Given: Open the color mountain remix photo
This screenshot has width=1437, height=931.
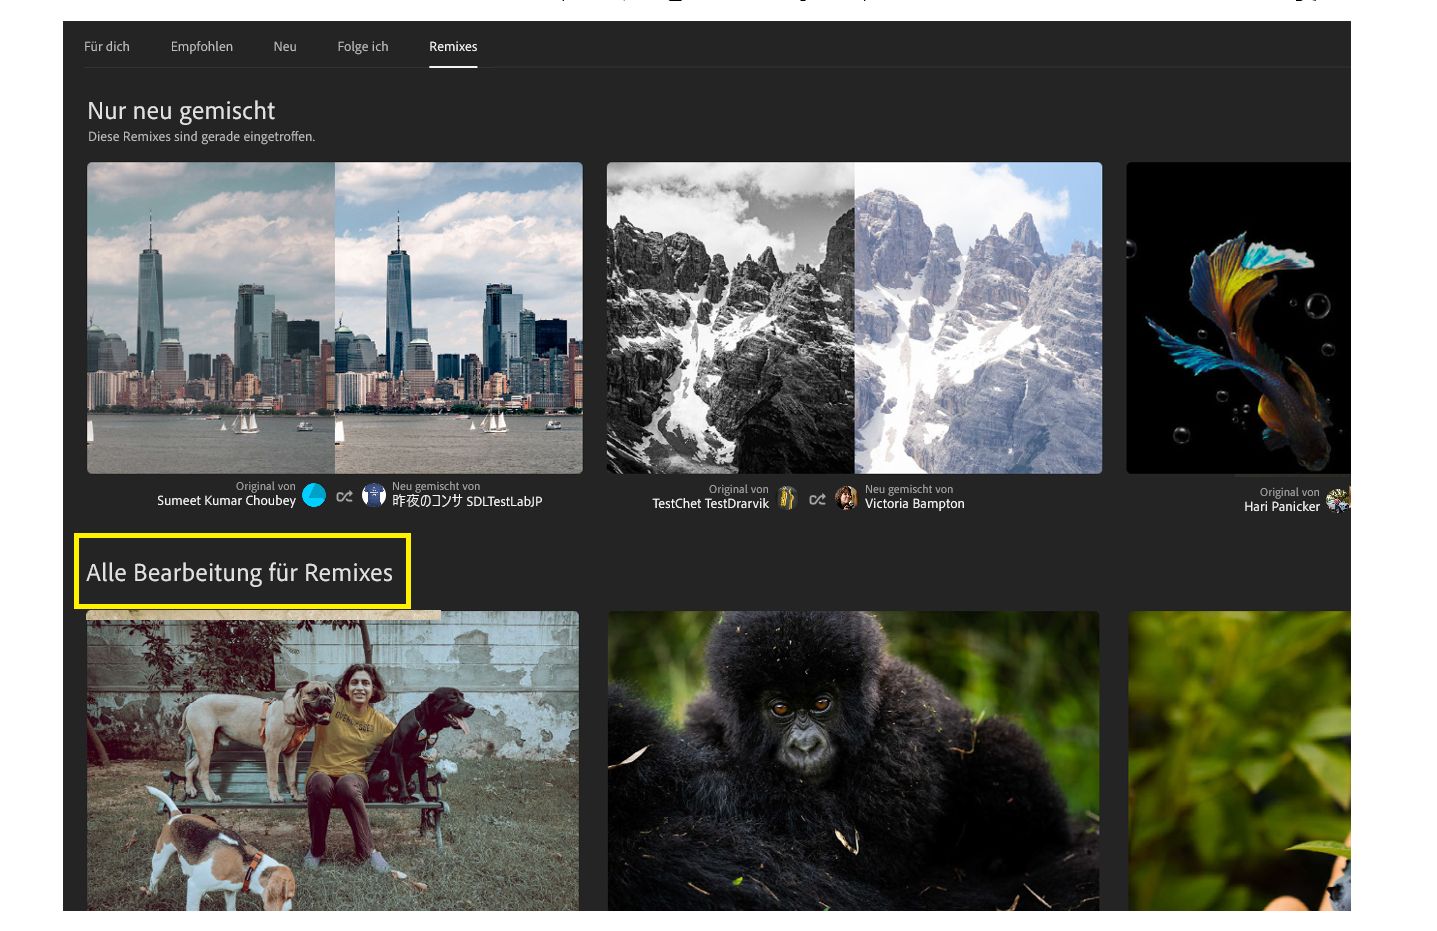Looking at the screenshot, I should (x=979, y=318).
